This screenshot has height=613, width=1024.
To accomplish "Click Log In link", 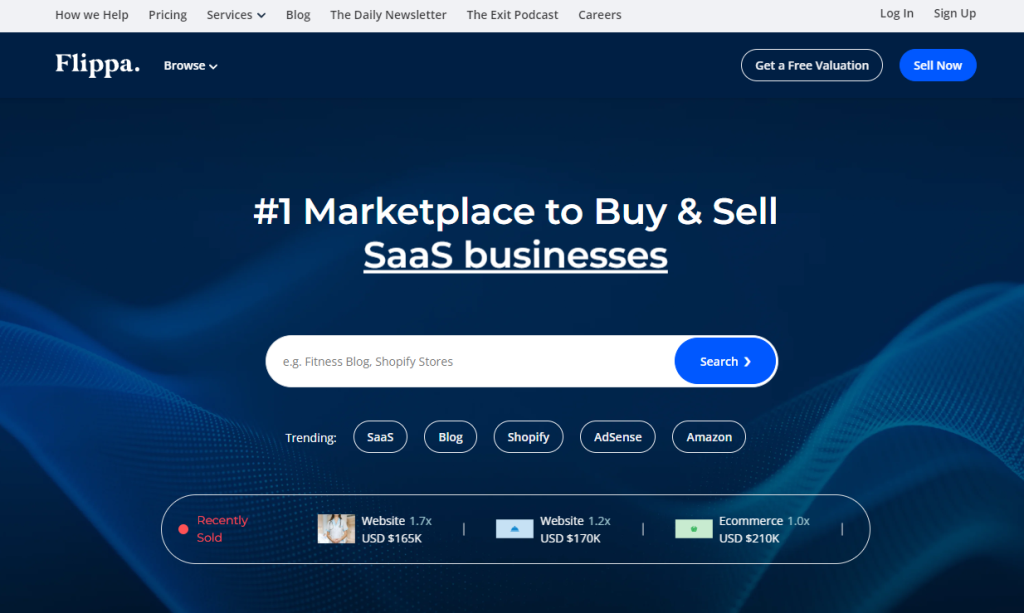I will (896, 13).
